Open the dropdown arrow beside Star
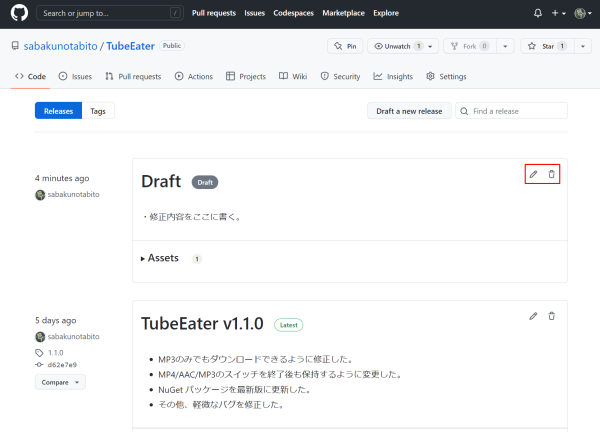The width and height of the screenshot is (600, 432). click(583, 46)
